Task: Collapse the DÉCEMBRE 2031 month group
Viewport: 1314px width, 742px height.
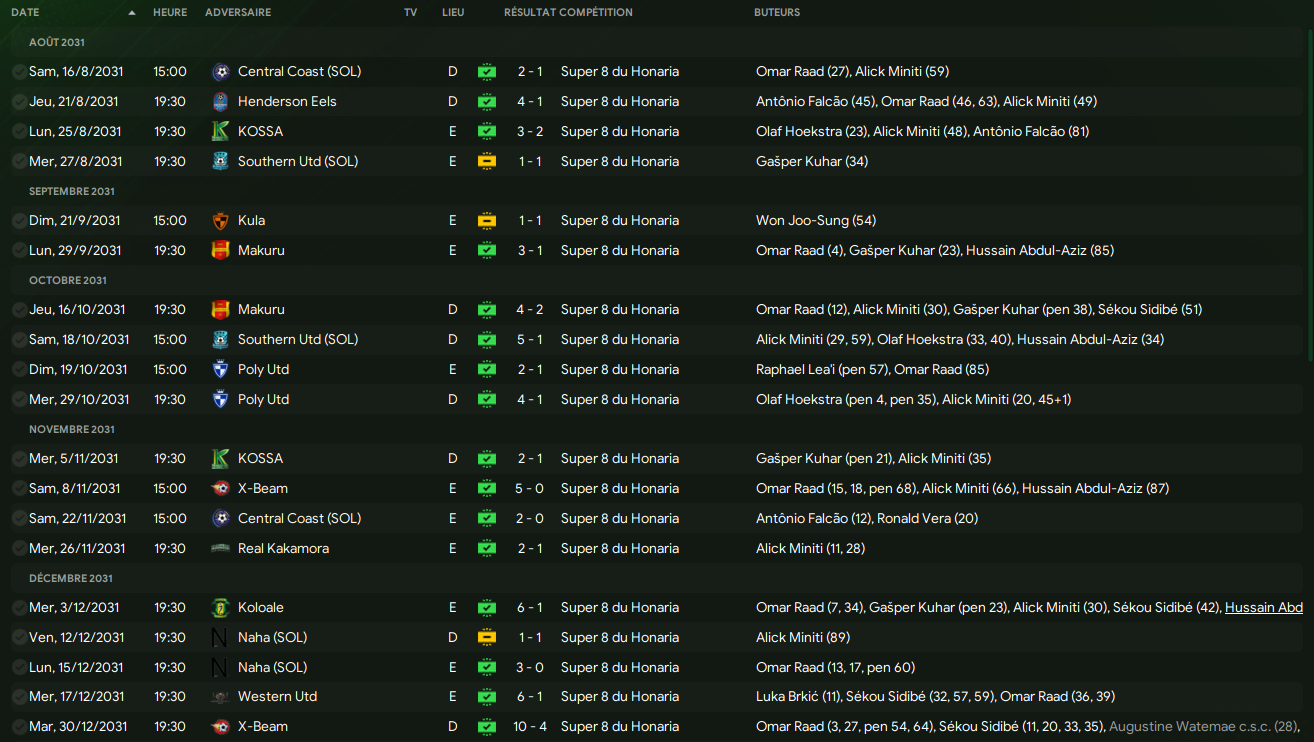Action: pyautogui.click(x=71, y=578)
